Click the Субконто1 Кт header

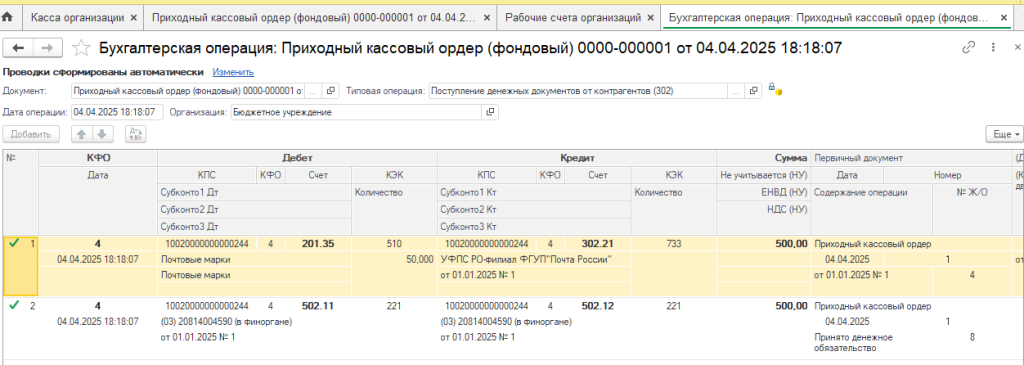click(534, 193)
